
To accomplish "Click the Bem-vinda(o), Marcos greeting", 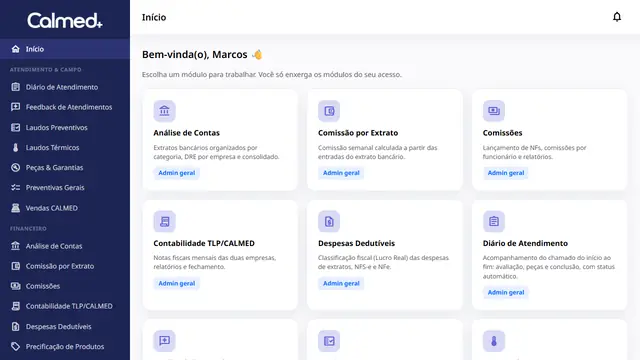I will coord(202,54).
